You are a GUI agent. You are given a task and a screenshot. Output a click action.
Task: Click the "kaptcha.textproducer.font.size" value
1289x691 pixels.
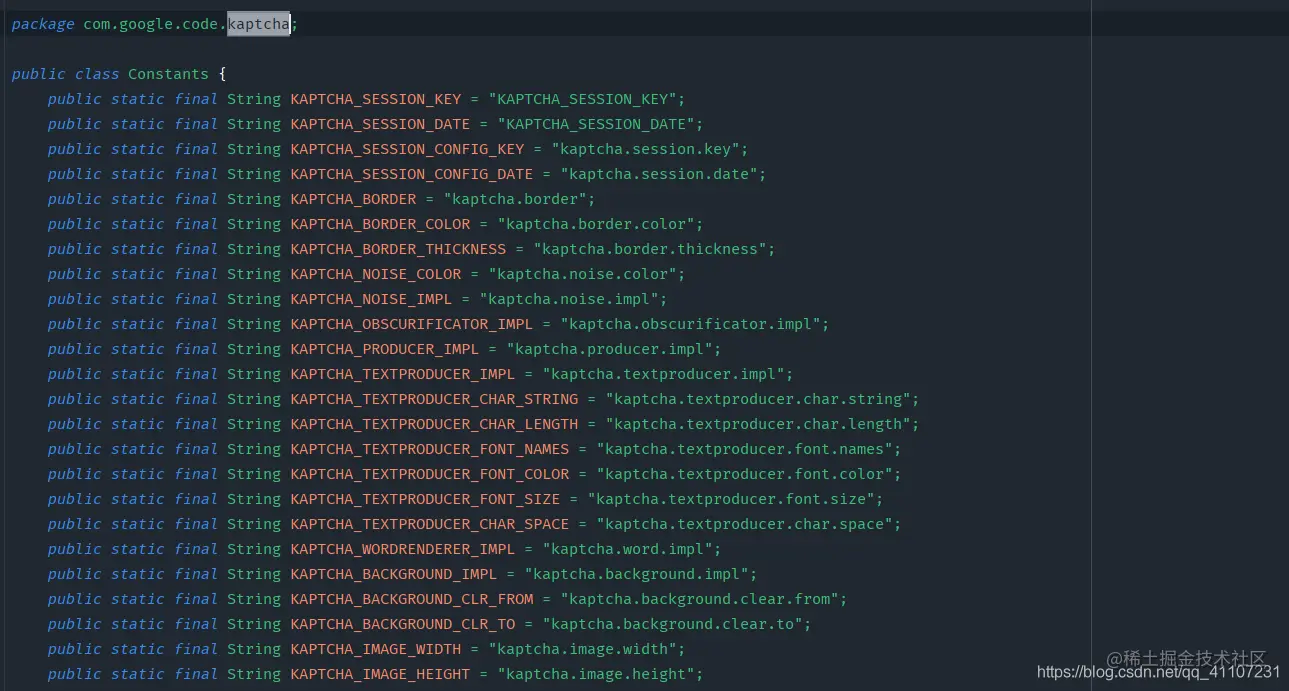point(731,499)
